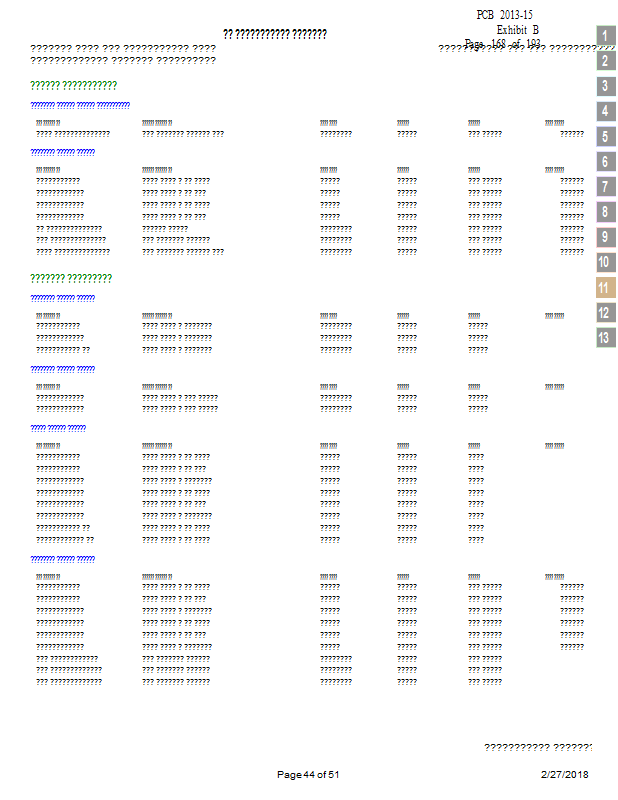
Task: Click the first green section heading
Action: coord(74,86)
